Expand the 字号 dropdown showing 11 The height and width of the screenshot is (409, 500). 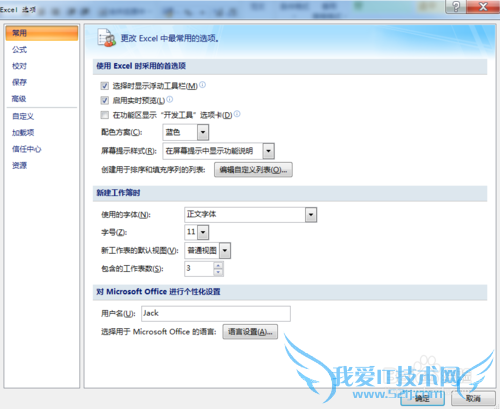coord(203,232)
